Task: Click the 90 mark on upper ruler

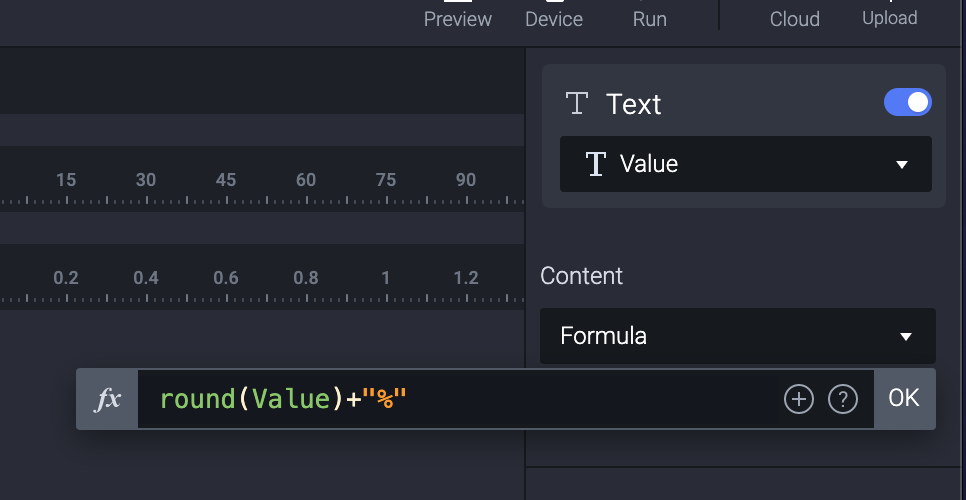Action: 466,181
